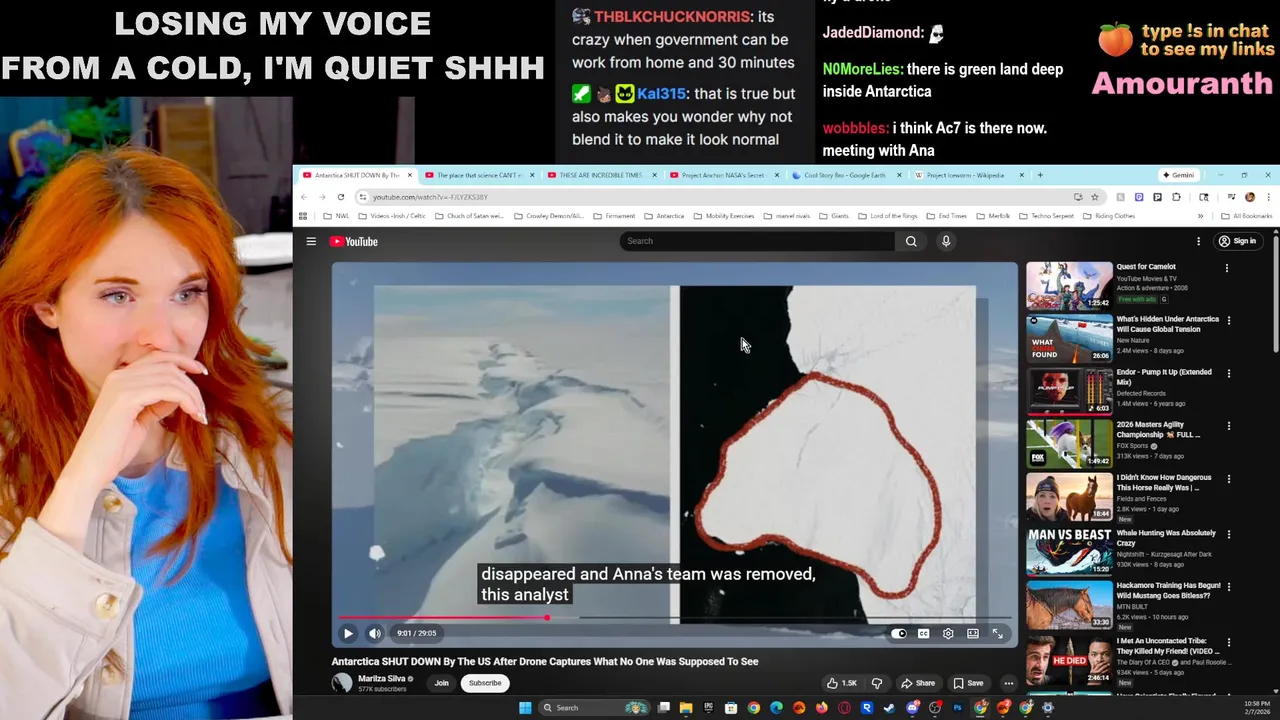Open 'I Met An Uncontacted Tribe' thumbnail

coord(1069,659)
